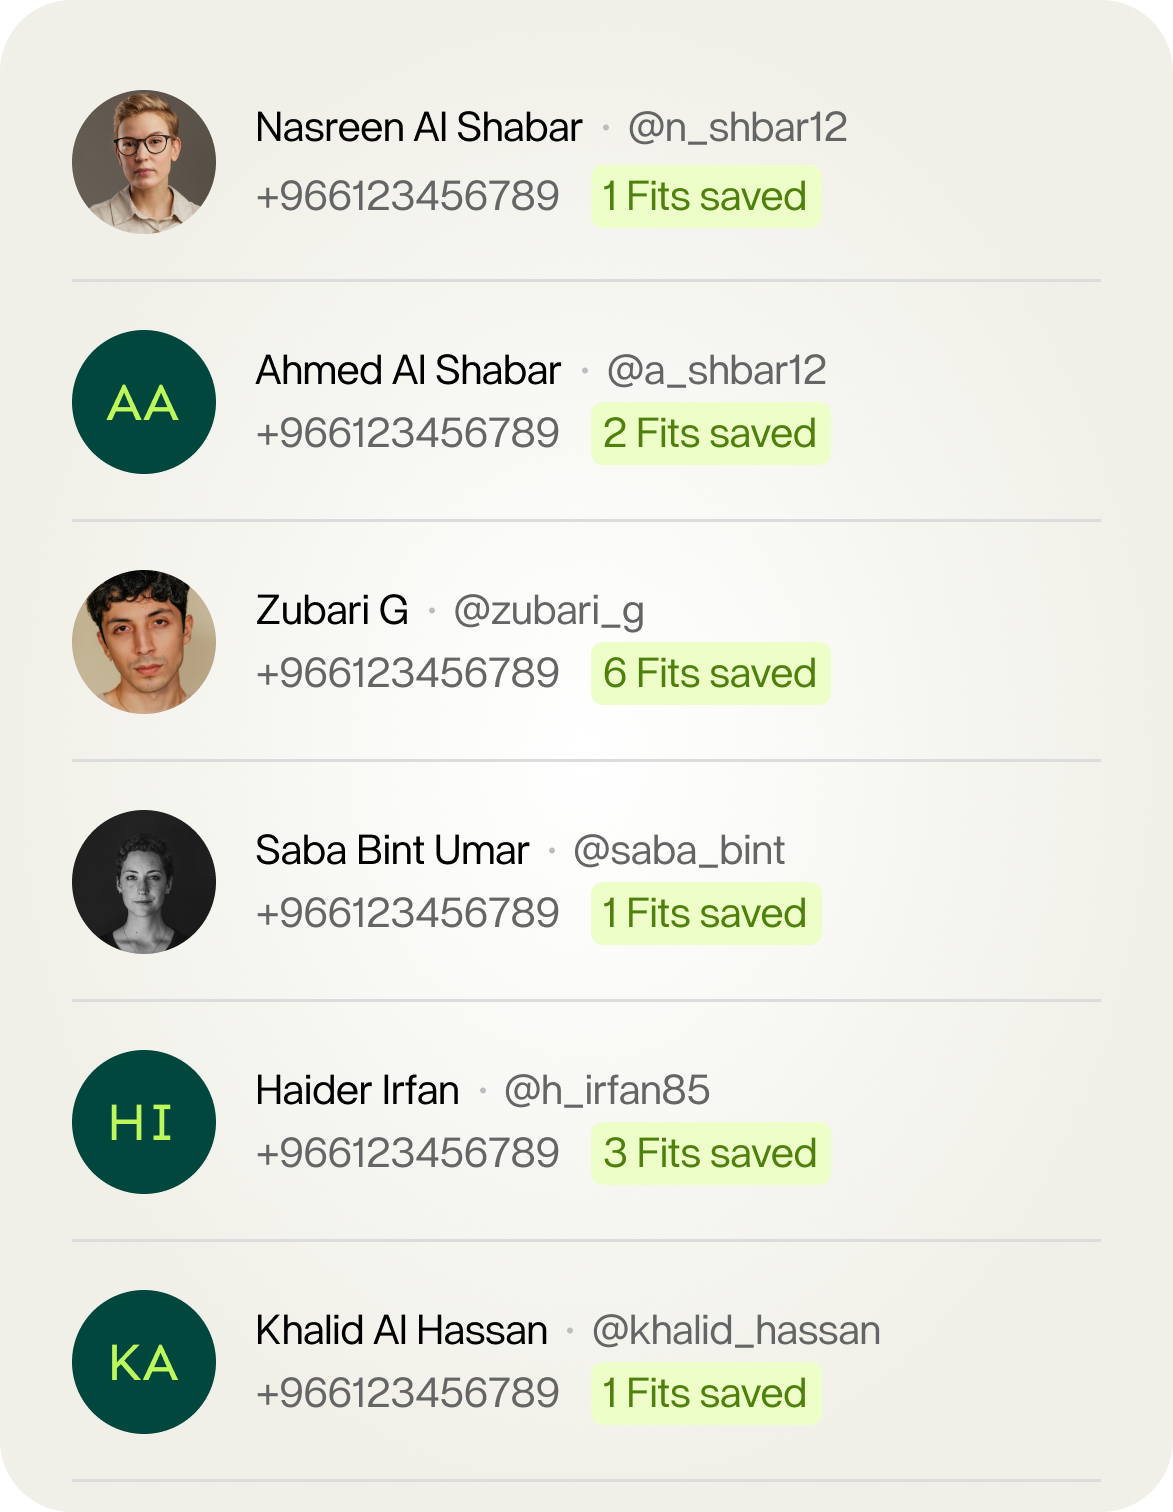Image resolution: width=1173 pixels, height=1512 pixels.
Task: Click Haider Irfan's contact name
Action: point(357,1091)
